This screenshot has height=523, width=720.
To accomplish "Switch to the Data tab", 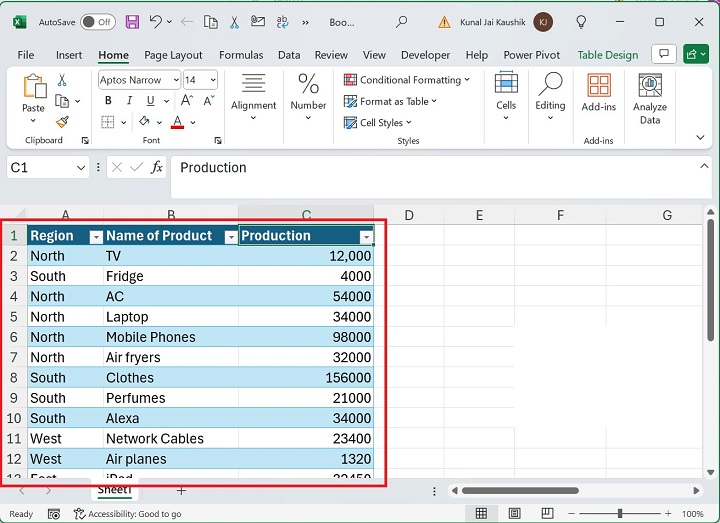I will (x=289, y=55).
